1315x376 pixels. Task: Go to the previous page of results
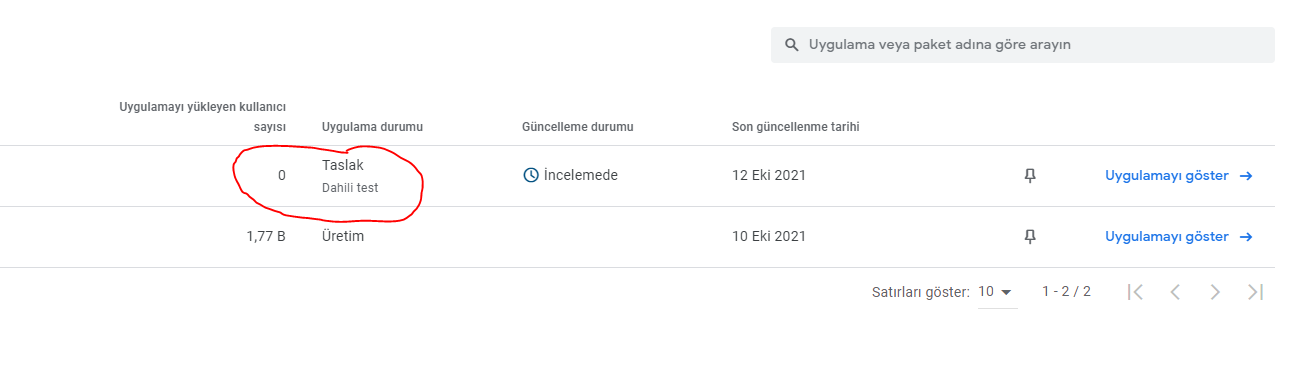[1175, 292]
